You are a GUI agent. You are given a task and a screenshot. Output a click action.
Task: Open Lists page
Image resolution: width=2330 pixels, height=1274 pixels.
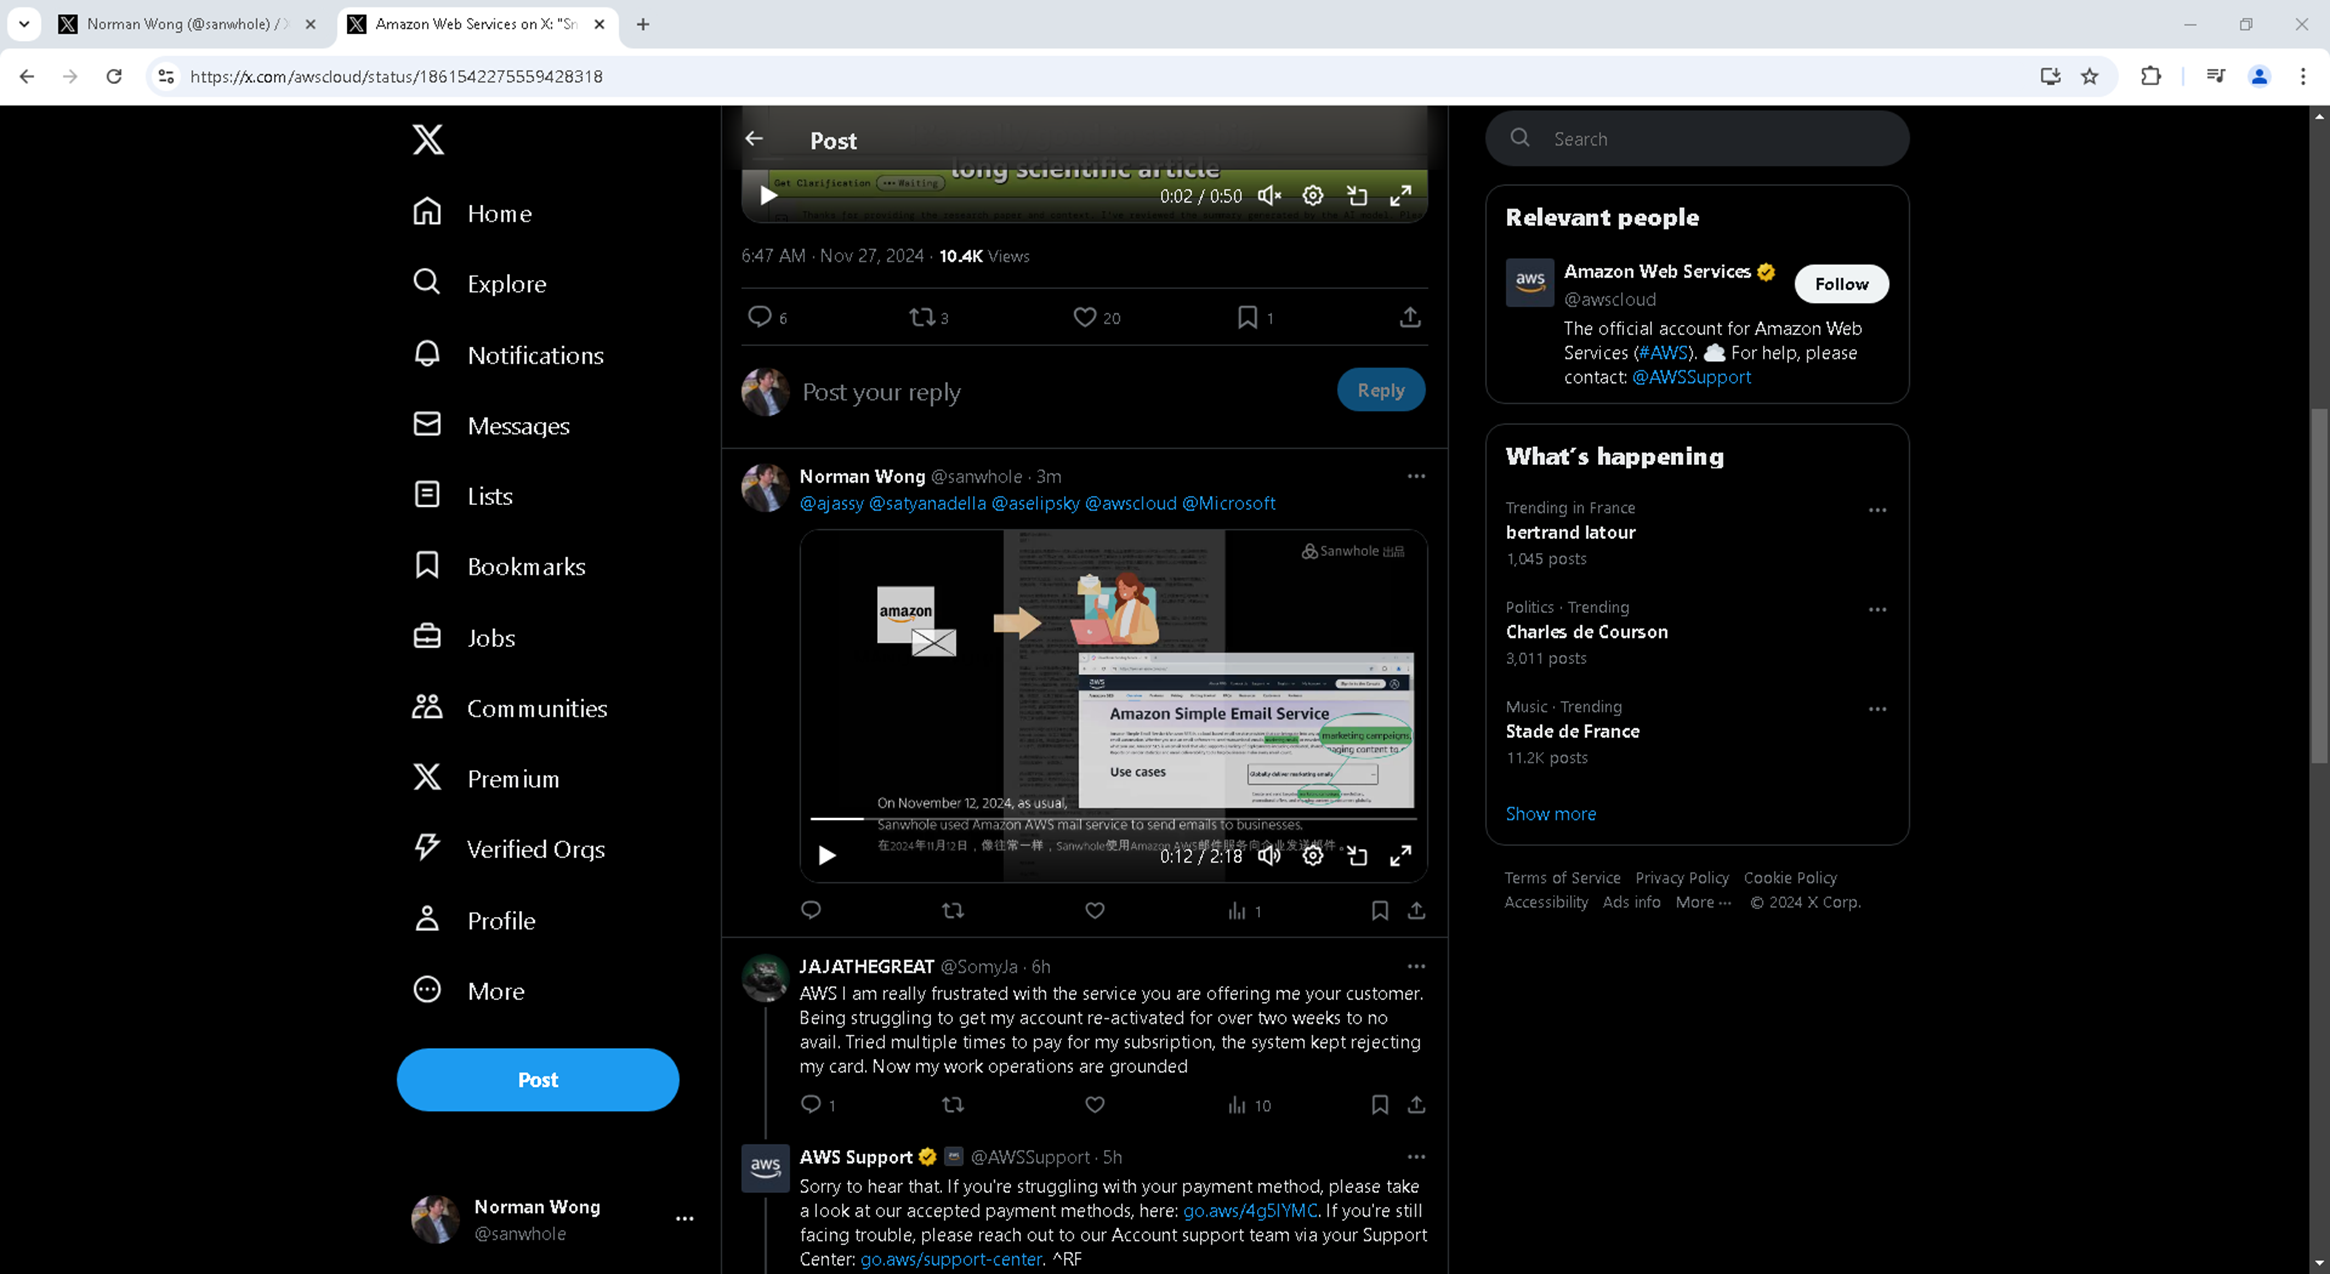coord(463,496)
